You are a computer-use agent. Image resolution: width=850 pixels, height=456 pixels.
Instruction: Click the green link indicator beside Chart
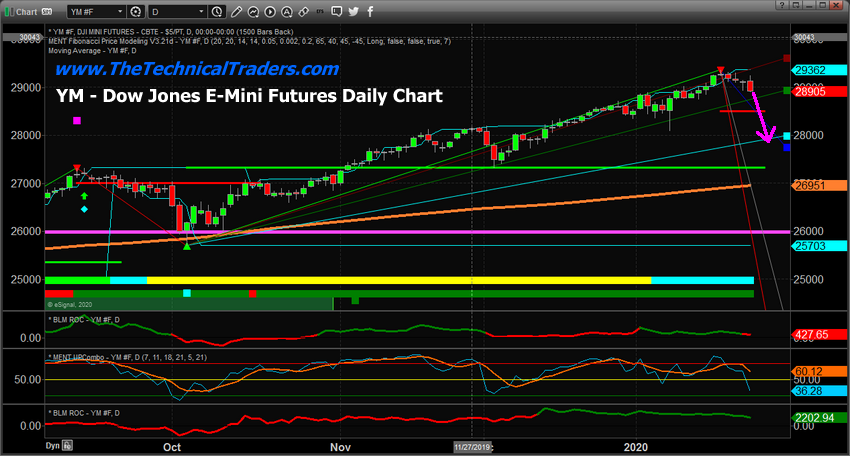point(9,11)
